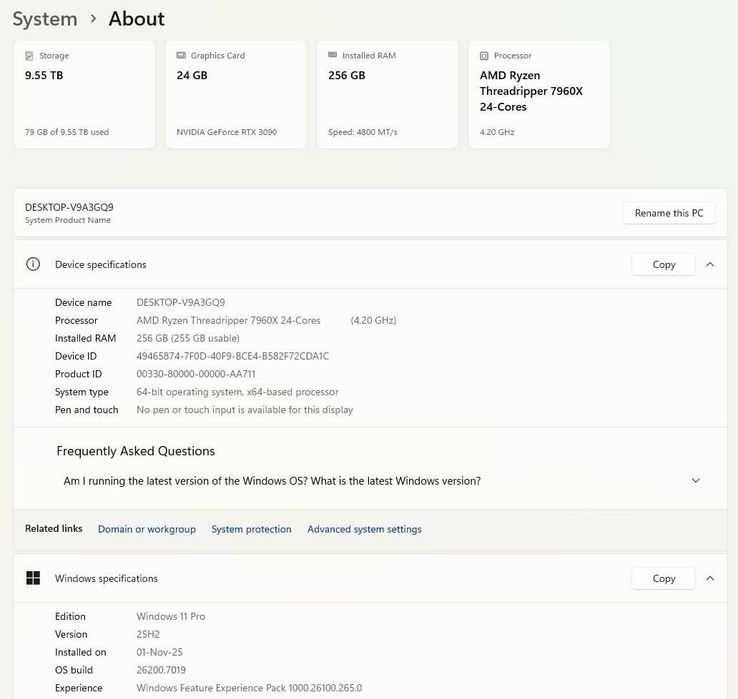The image size is (738, 699).
Task: Copy the Windows specifications
Action: [664, 578]
